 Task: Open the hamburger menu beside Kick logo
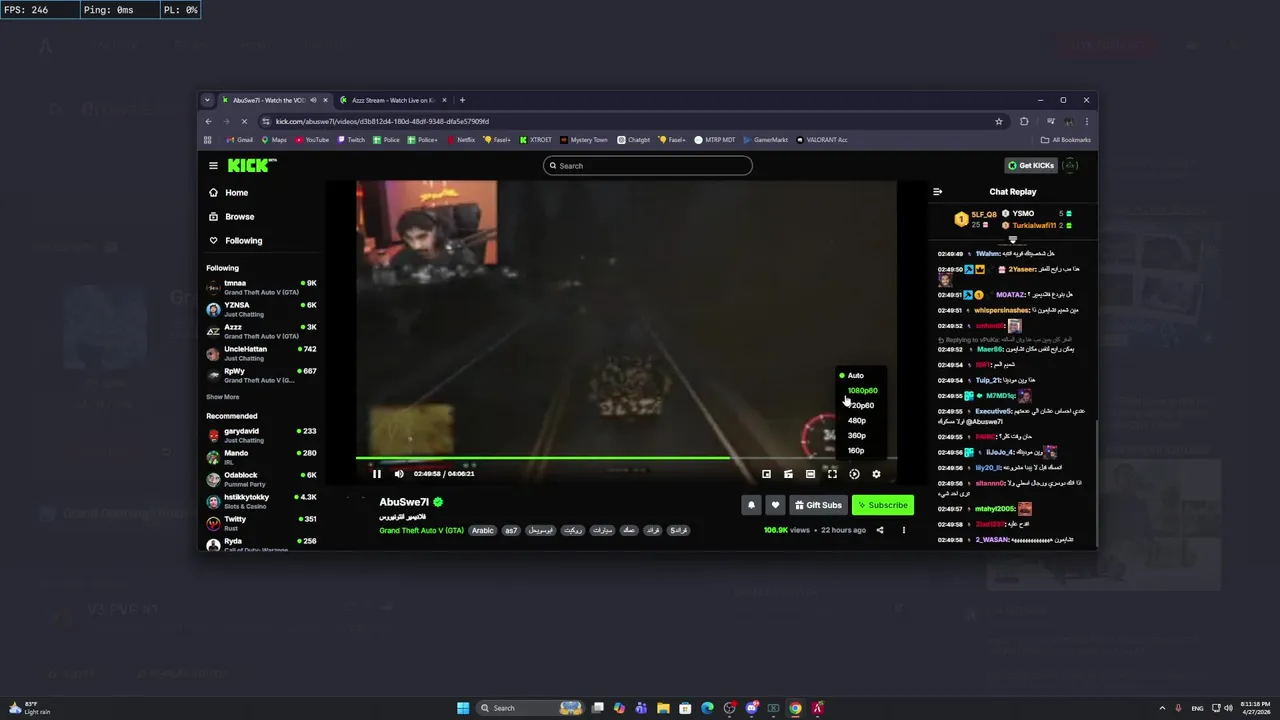pos(213,166)
